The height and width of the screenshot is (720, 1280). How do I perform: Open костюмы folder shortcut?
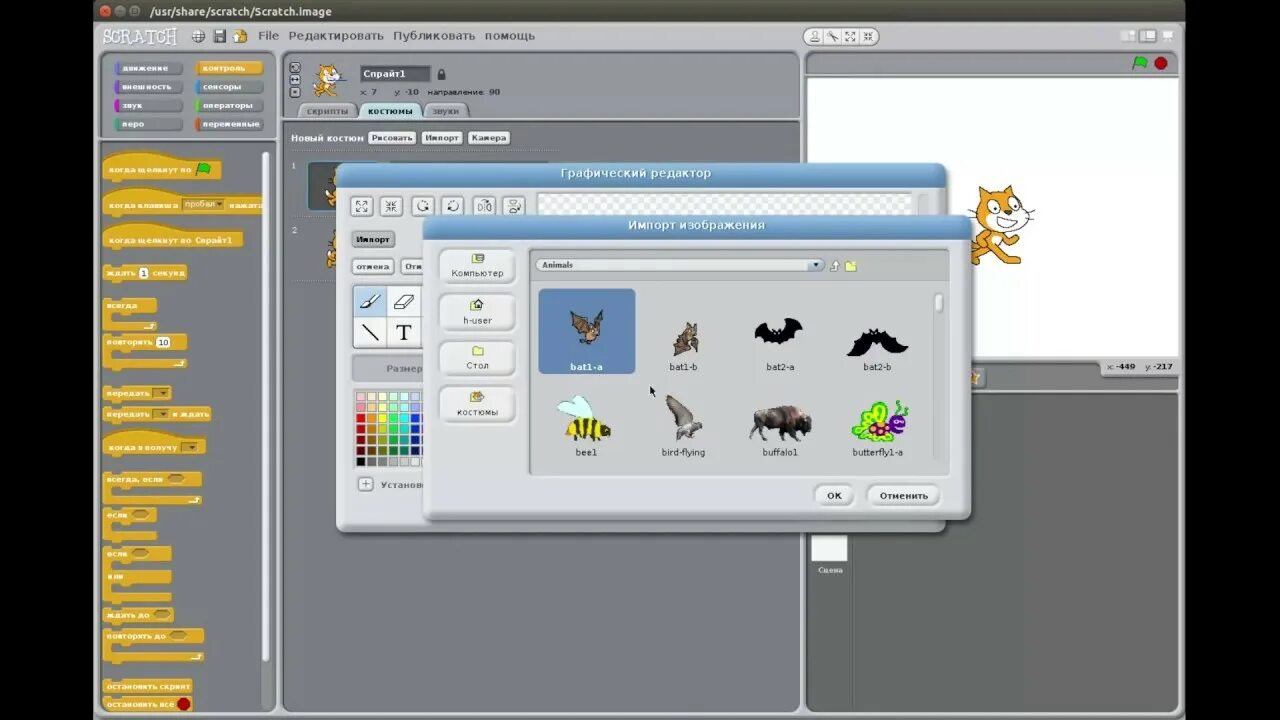[x=477, y=403]
